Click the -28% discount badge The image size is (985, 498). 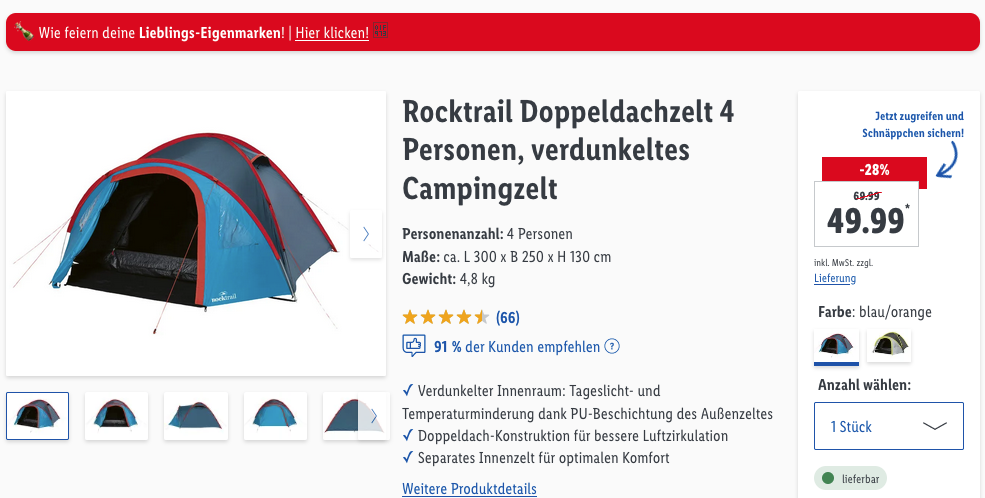coord(873,169)
